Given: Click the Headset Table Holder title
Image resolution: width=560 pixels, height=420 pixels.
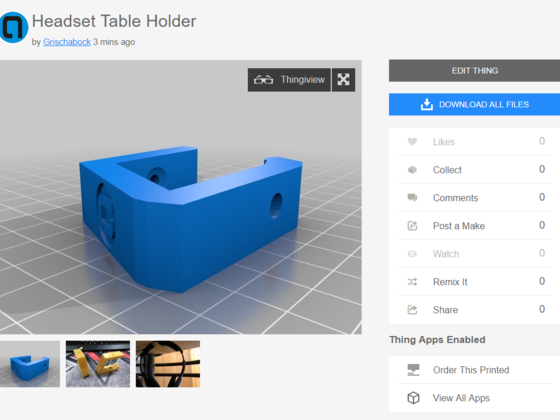Looking at the screenshot, I should tap(114, 21).
